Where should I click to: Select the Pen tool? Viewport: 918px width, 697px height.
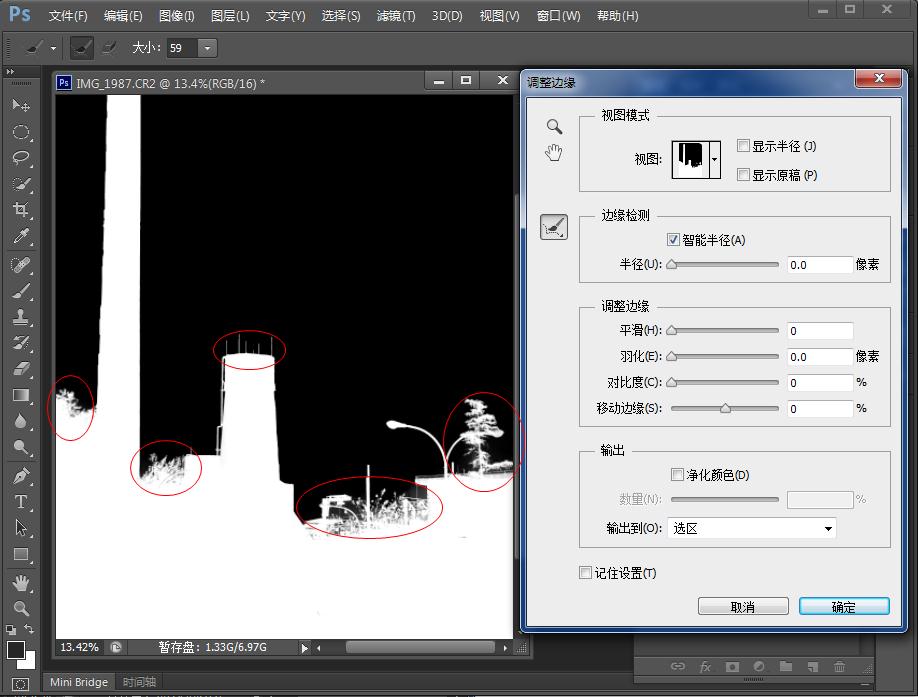pyautogui.click(x=20, y=476)
